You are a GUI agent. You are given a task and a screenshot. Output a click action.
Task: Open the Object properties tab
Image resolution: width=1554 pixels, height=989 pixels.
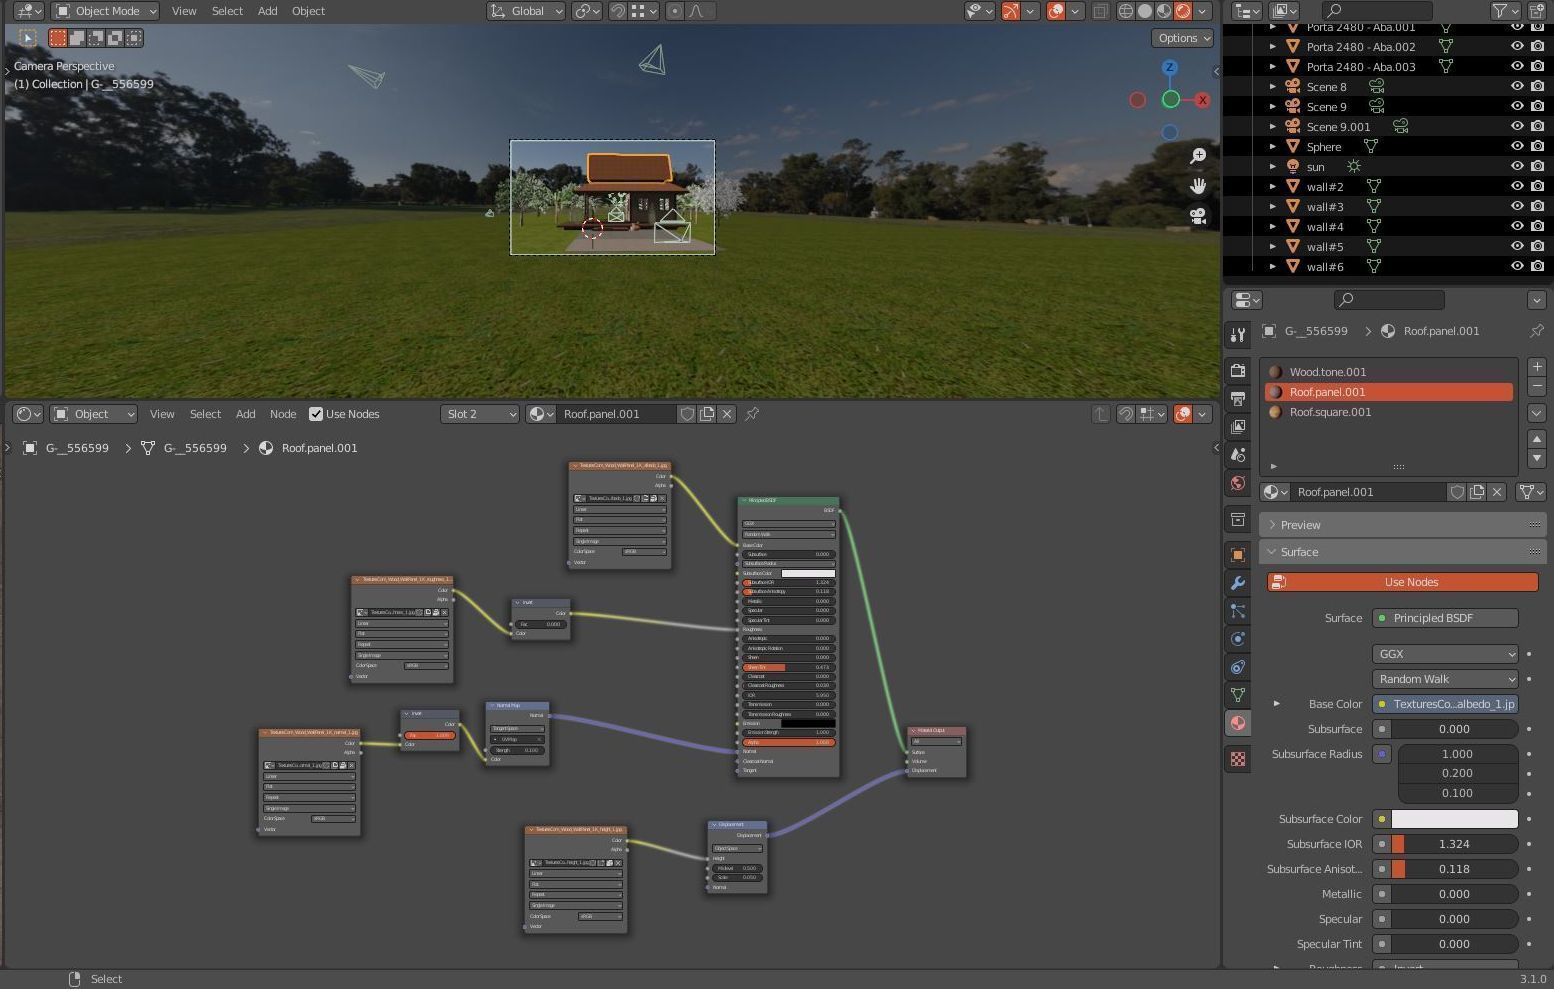[x=1238, y=555]
